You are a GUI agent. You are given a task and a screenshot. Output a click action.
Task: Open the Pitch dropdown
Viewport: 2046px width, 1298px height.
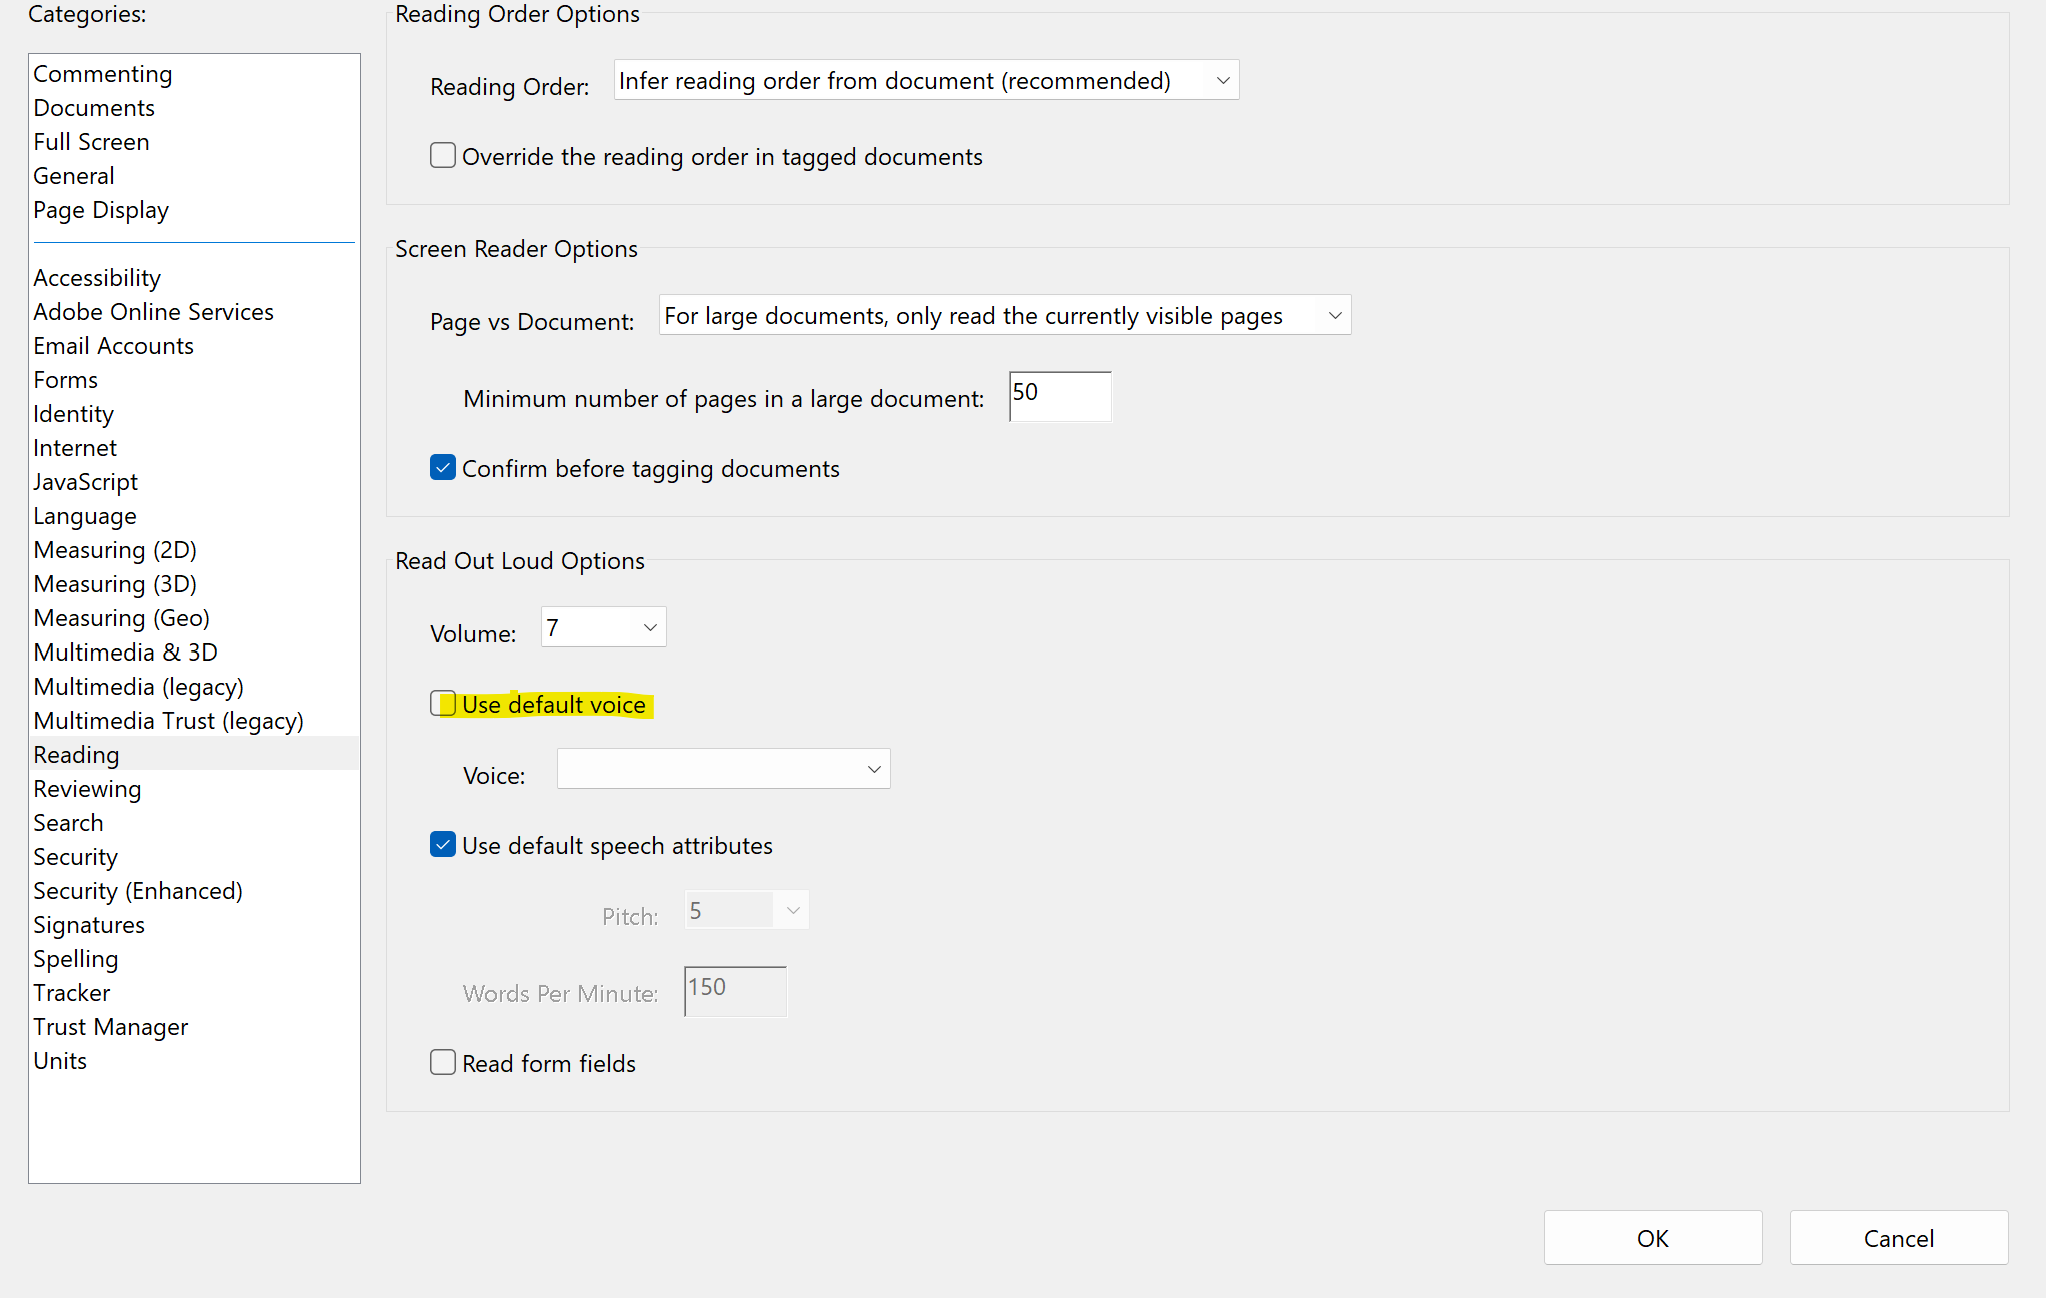click(x=745, y=909)
